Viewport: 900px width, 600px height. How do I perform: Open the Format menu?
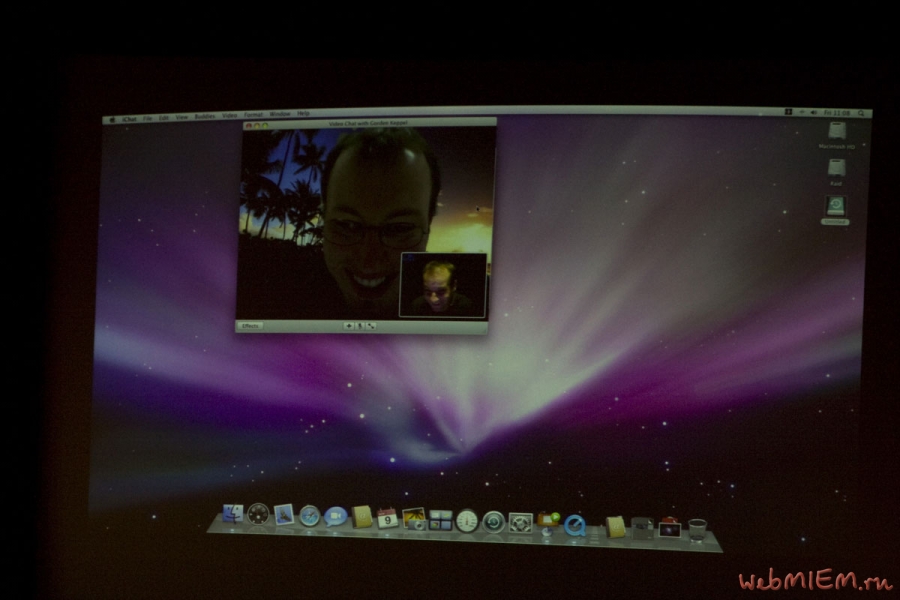[x=253, y=115]
